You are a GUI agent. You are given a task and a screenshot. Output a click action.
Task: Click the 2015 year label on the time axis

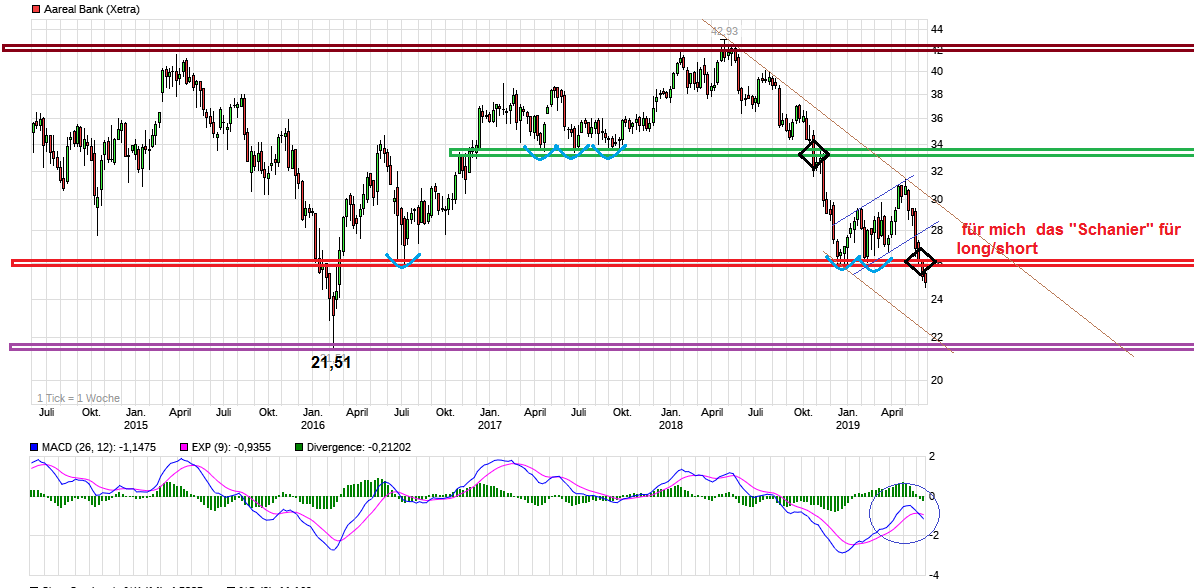point(136,424)
